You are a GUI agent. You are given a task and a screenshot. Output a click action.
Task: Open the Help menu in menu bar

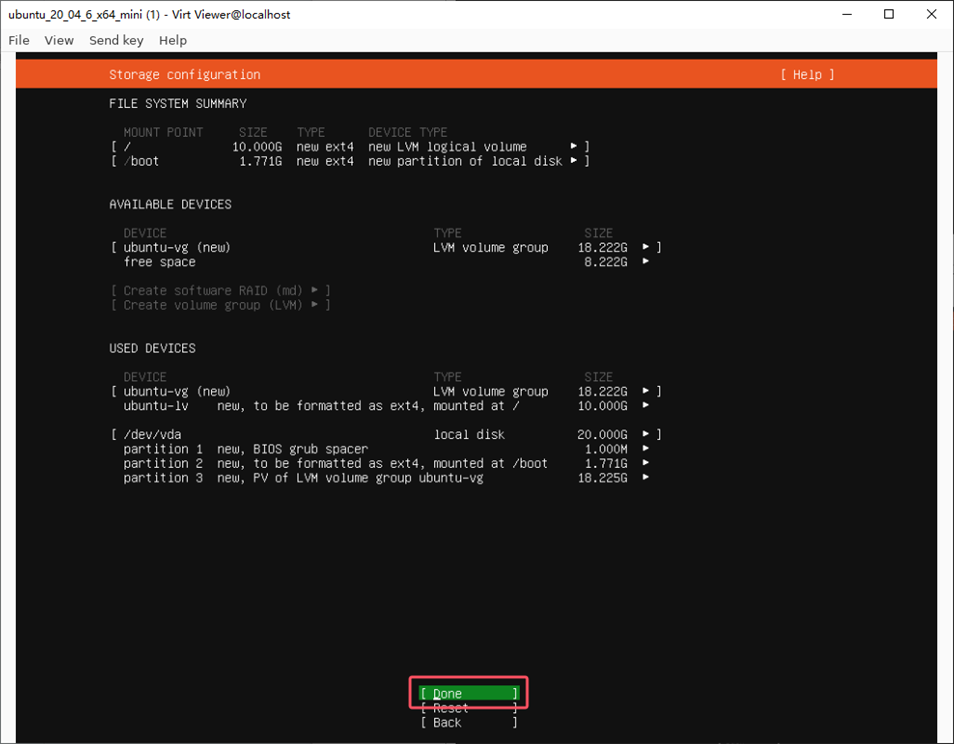tap(173, 40)
